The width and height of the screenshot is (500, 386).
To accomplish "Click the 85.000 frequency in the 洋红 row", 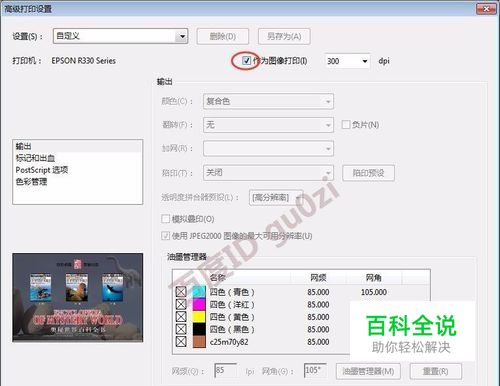I will click(x=318, y=305).
